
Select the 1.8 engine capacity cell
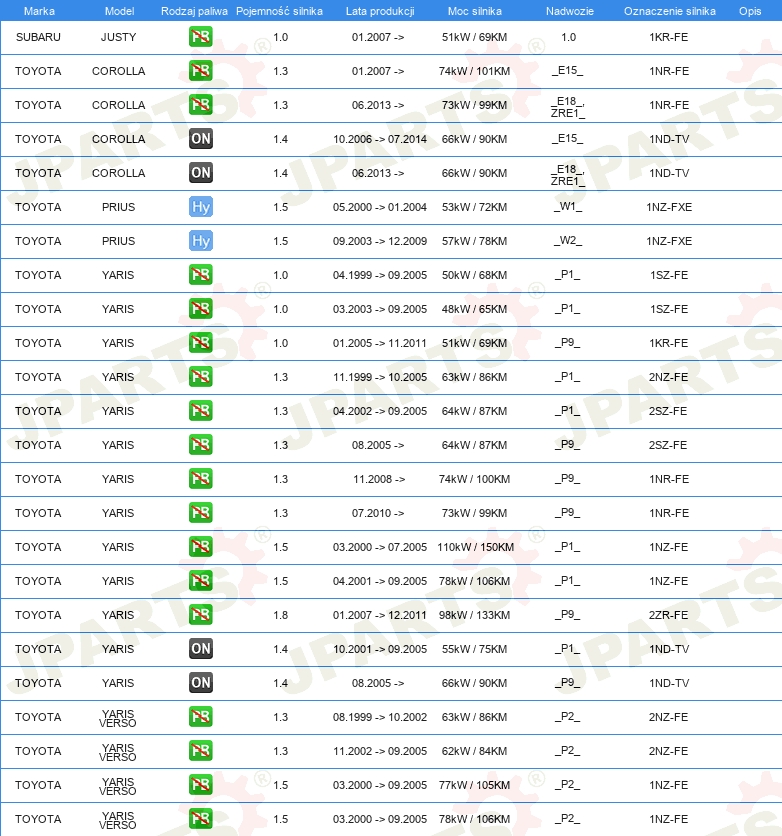point(280,615)
